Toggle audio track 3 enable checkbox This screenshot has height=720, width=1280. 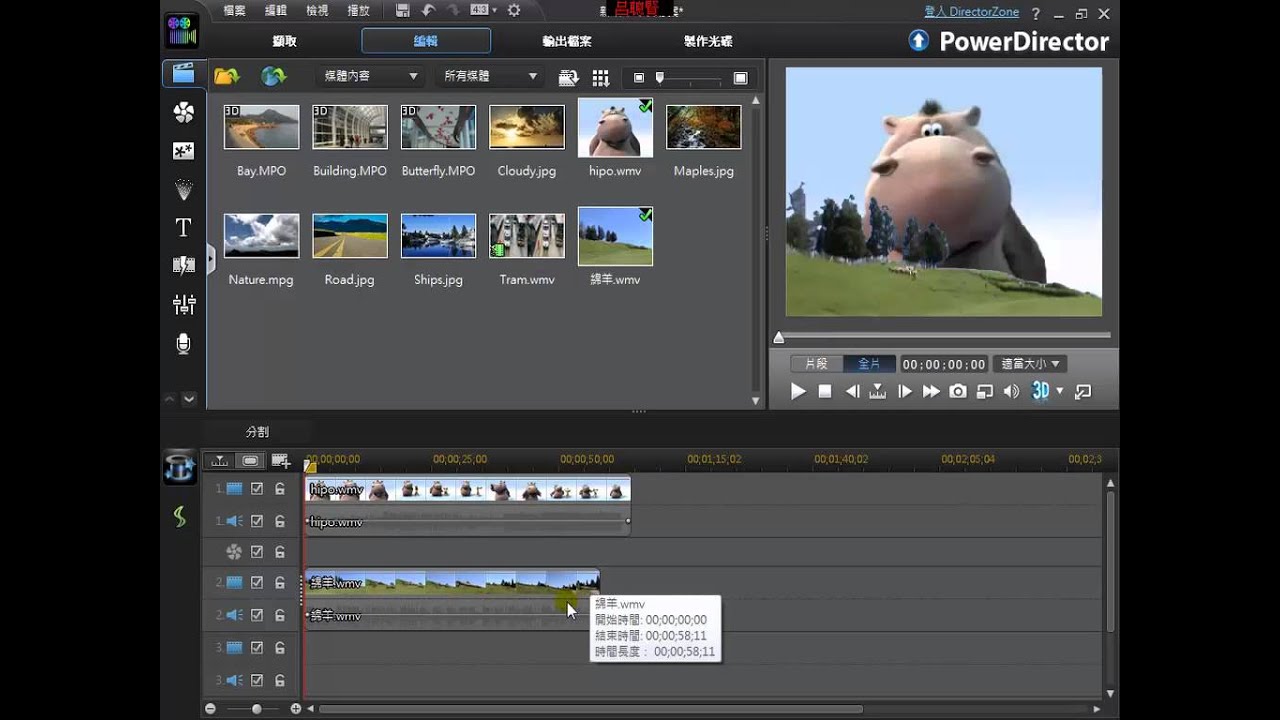point(257,680)
